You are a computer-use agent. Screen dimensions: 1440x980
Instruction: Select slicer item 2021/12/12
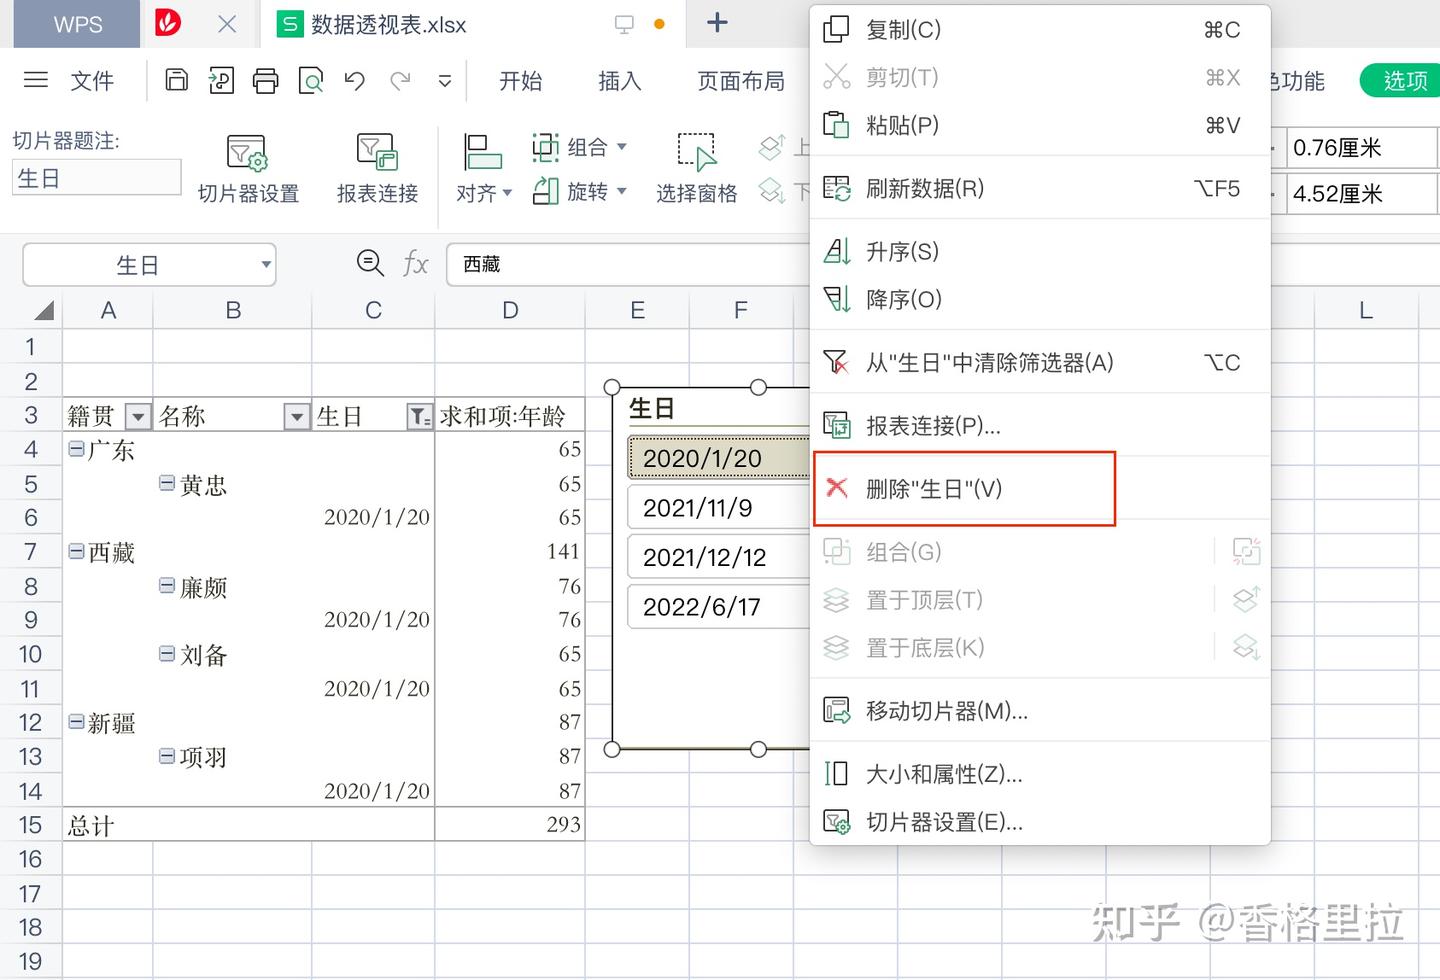[x=718, y=557]
